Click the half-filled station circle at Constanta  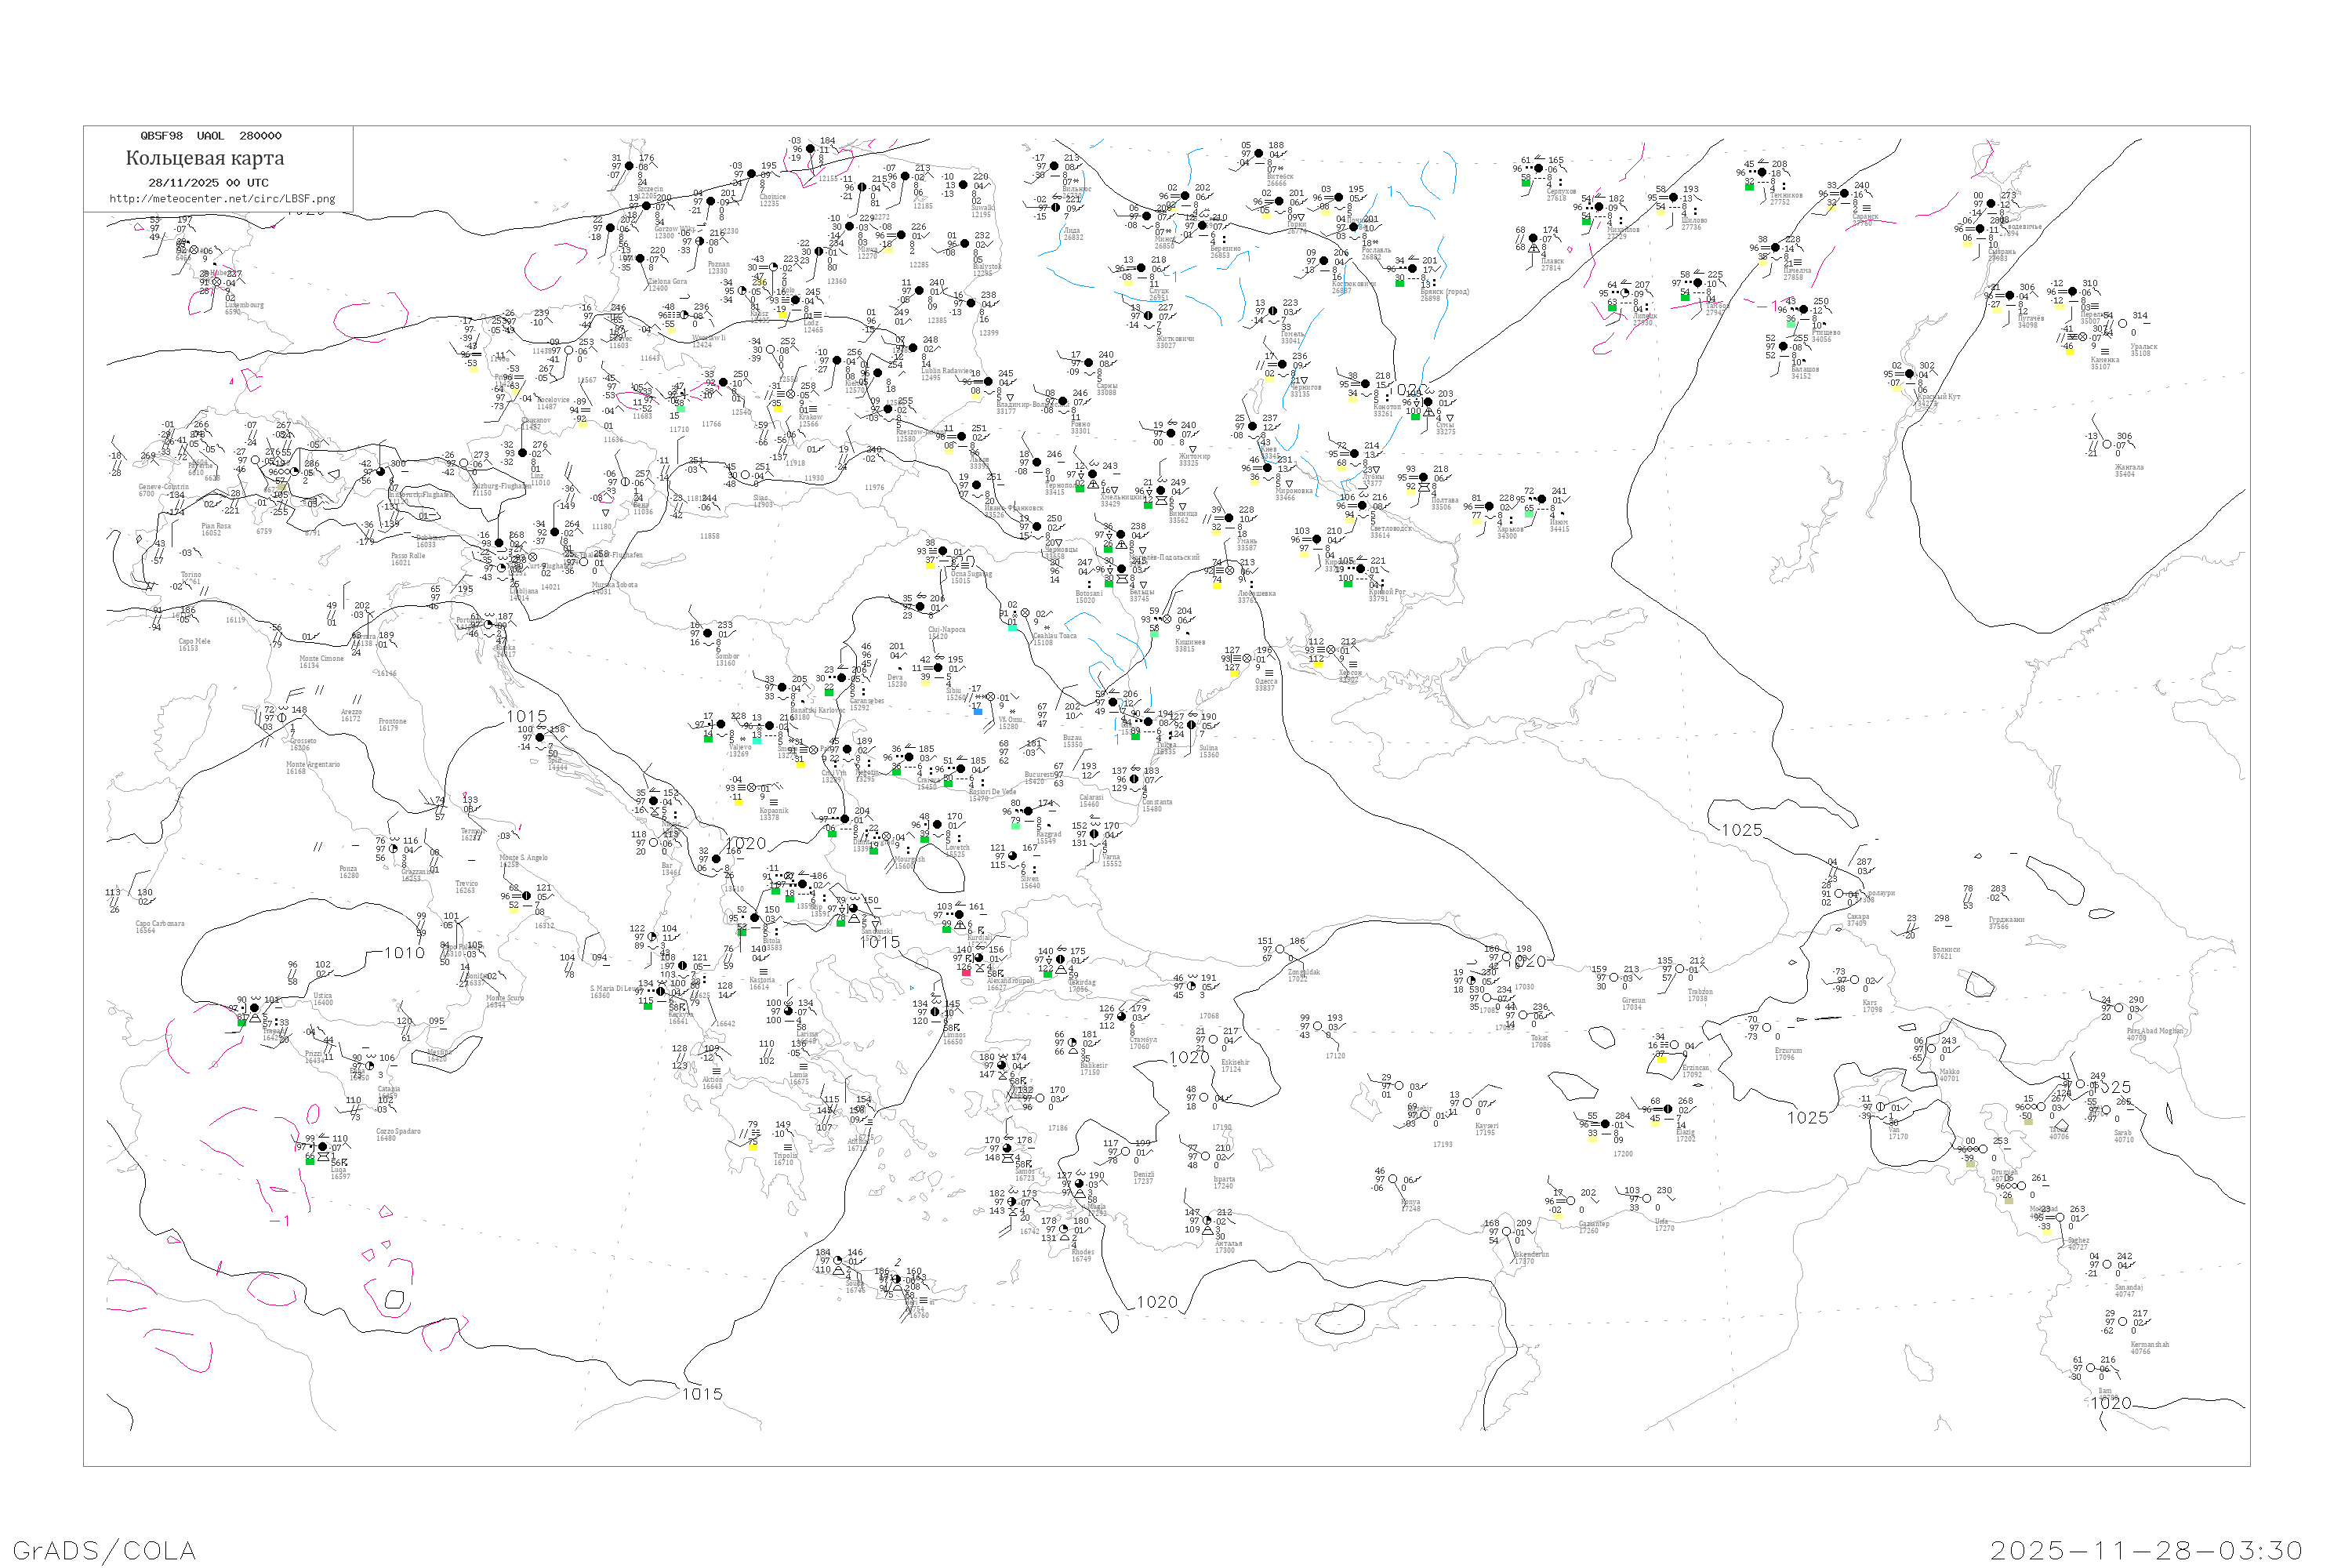tap(1134, 779)
